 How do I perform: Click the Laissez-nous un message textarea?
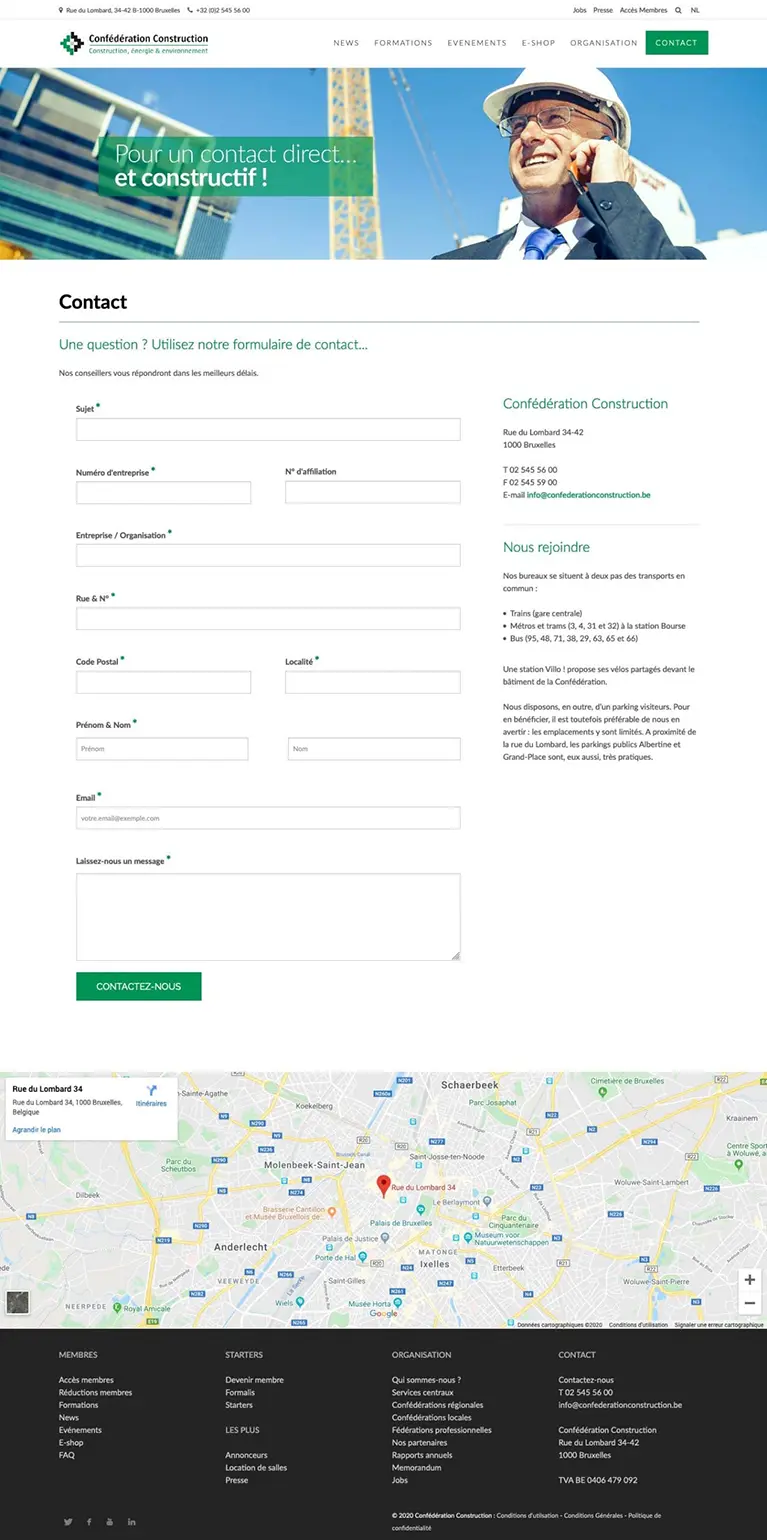(268, 917)
